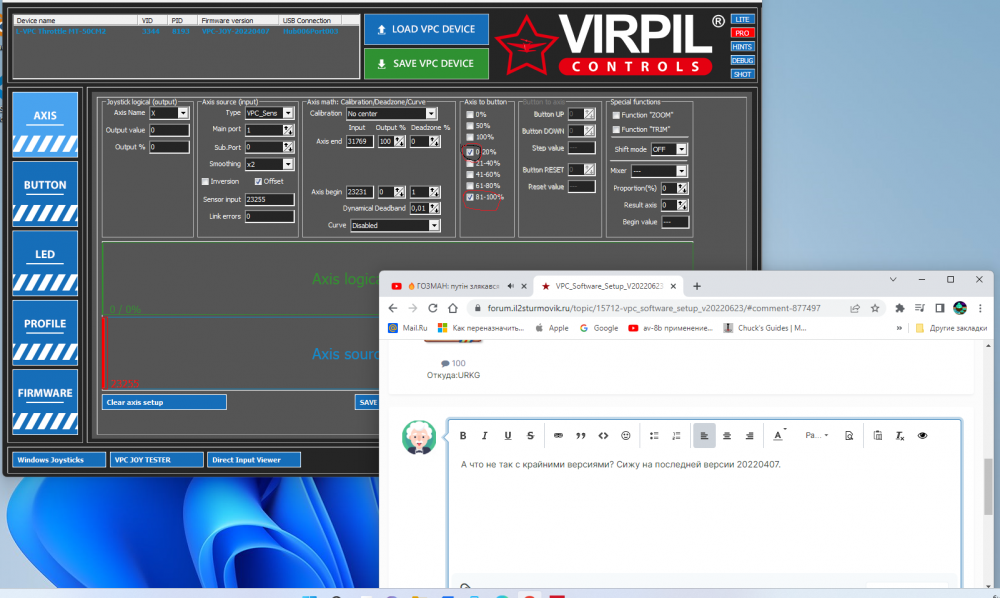Toggle strikethrough in forum editor
Viewport: 1000px width, 598px height.
coord(530,435)
